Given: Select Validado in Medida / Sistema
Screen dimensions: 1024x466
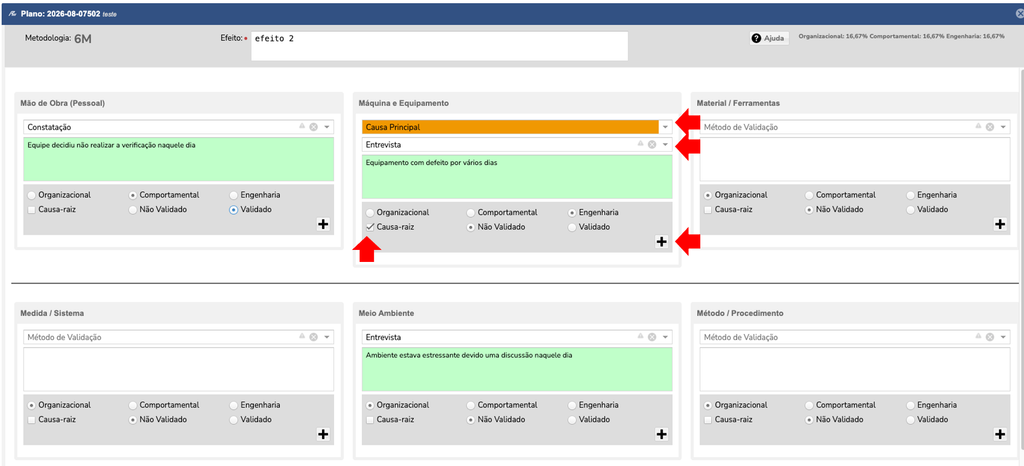Looking at the screenshot, I should point(234,420).
